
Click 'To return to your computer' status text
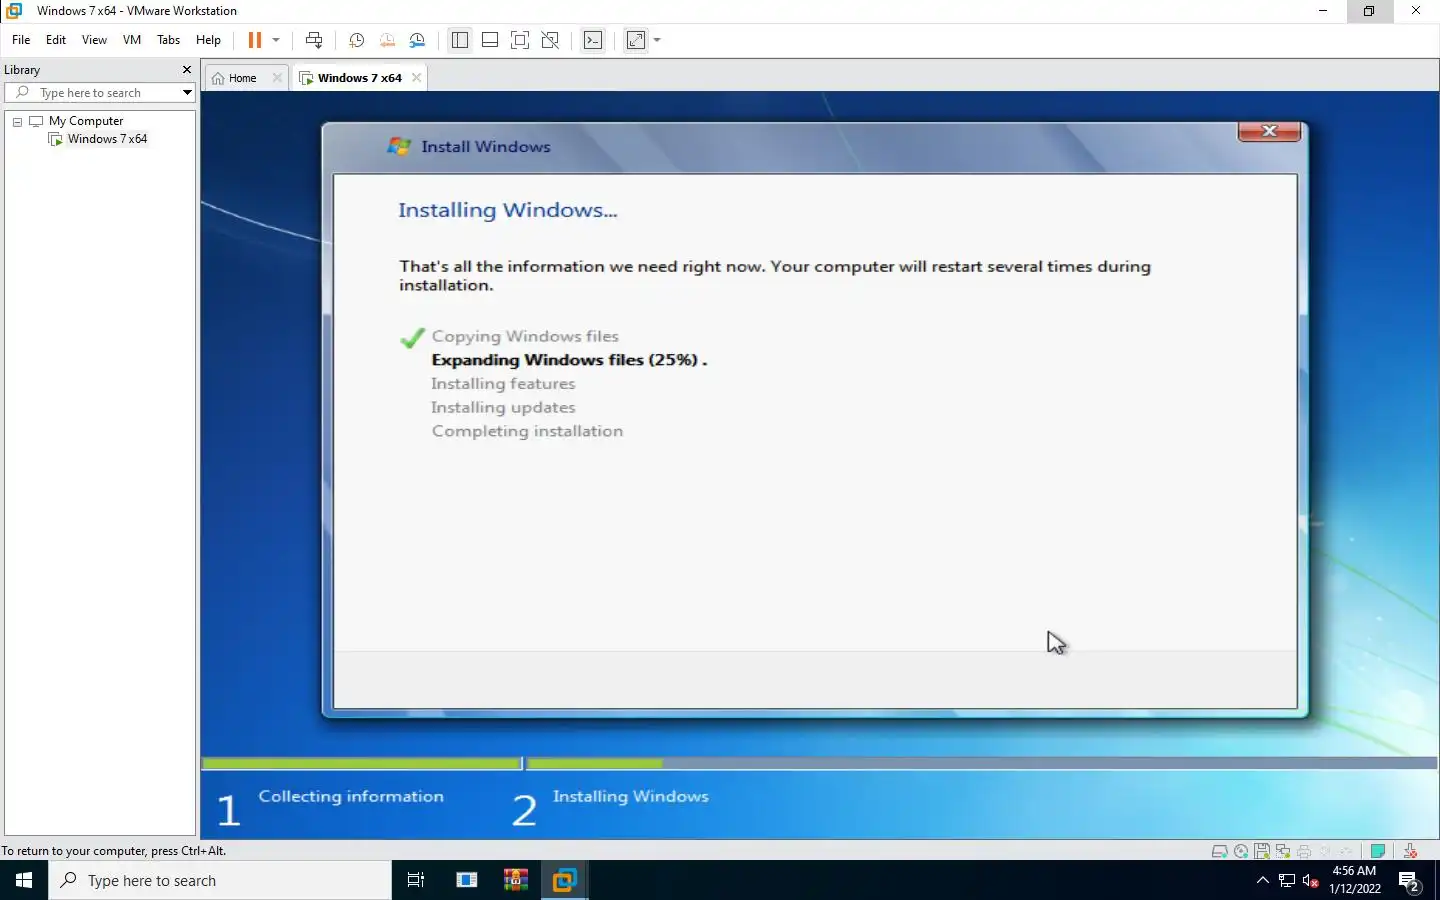114,851
